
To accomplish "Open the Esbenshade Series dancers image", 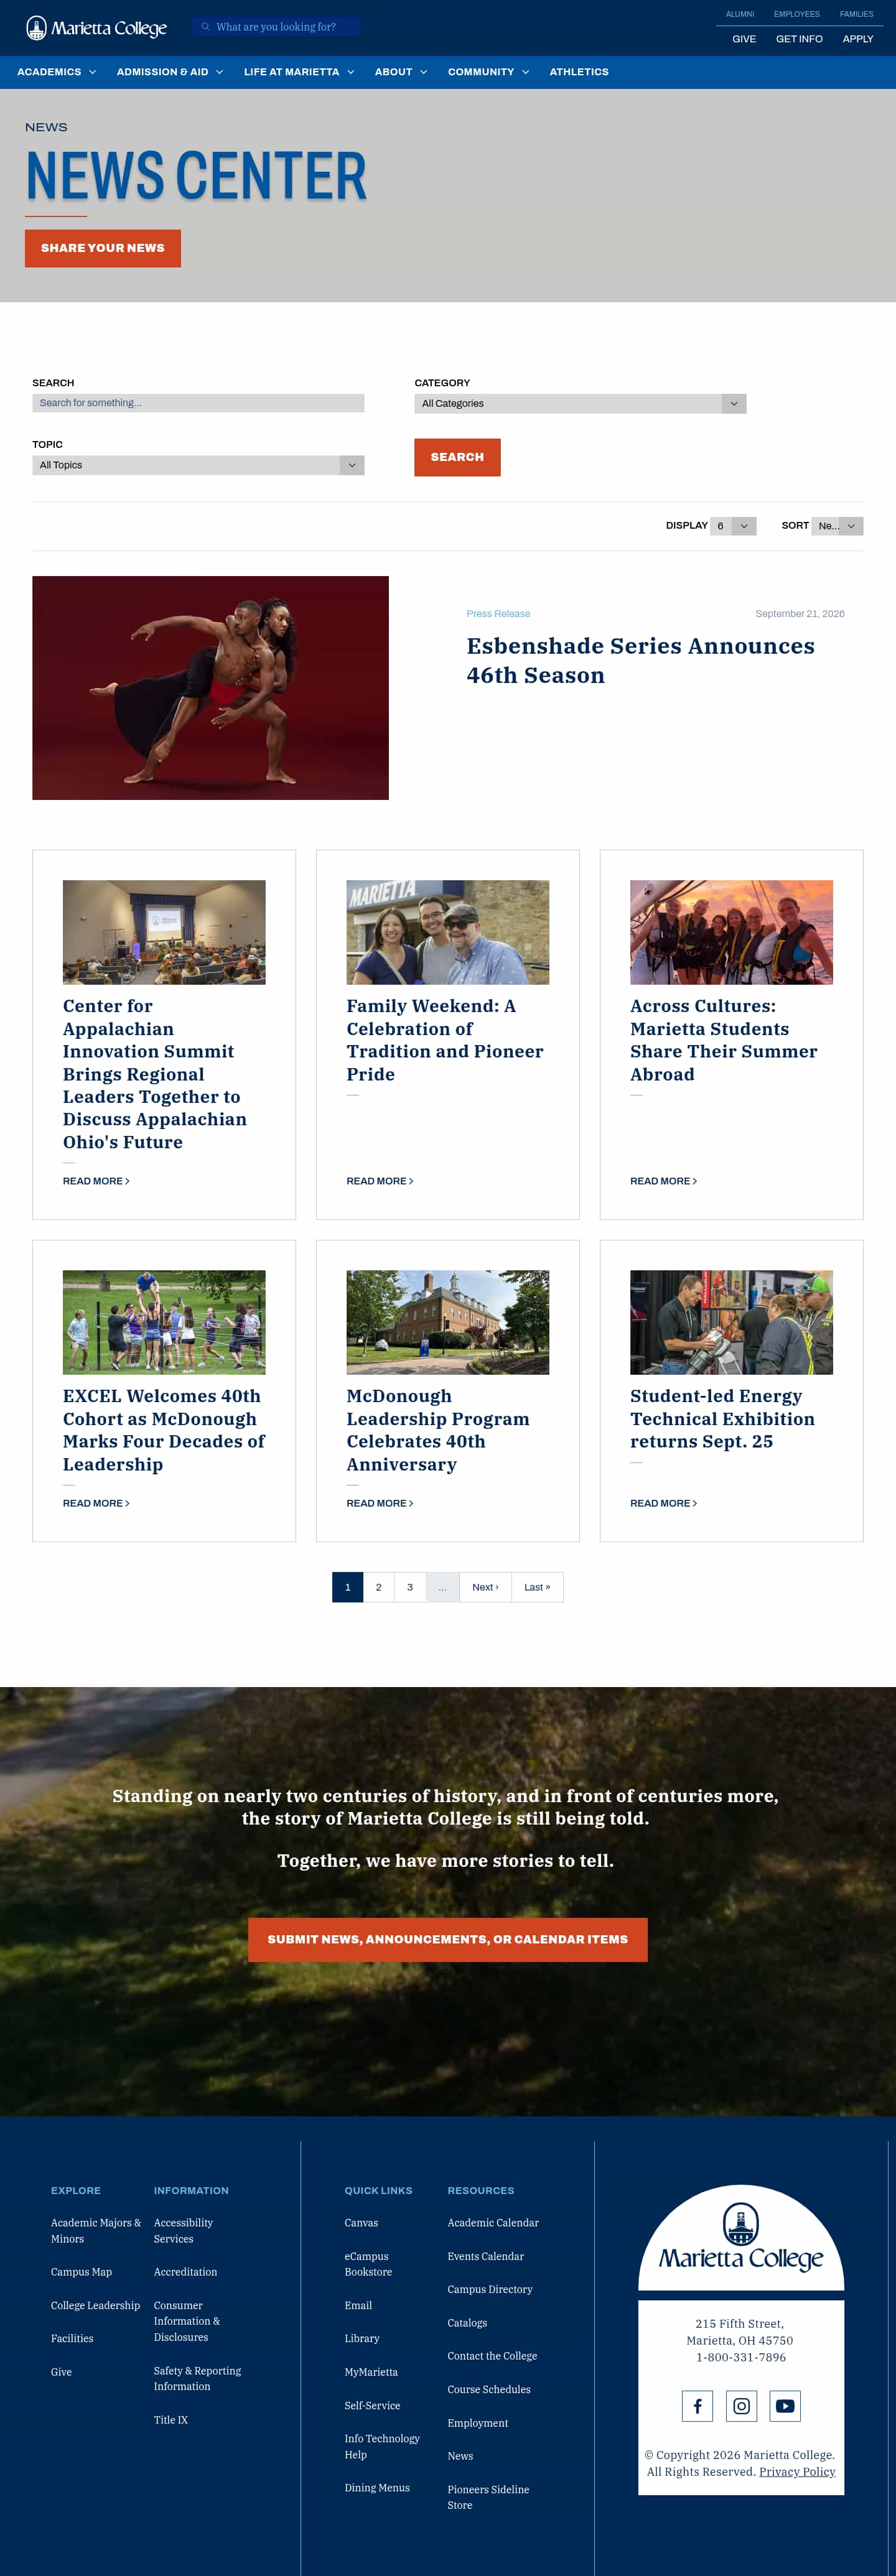I will click(210, 688).
